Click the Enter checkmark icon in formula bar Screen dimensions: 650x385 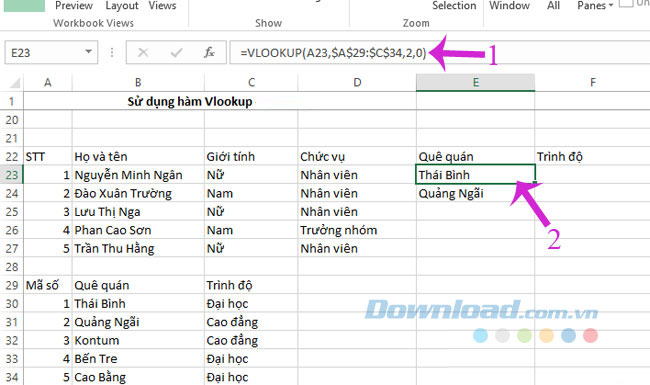tap(177, 53)
